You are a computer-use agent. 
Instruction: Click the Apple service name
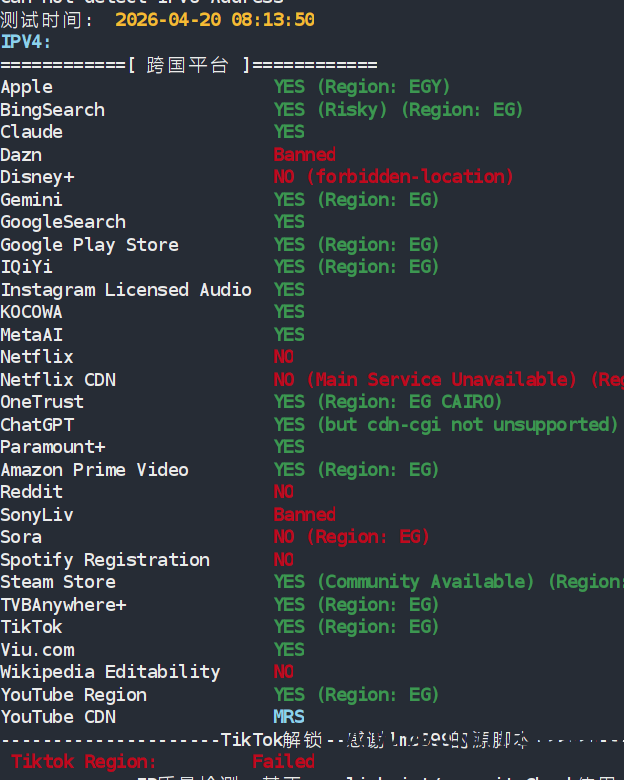coord(27,87)
